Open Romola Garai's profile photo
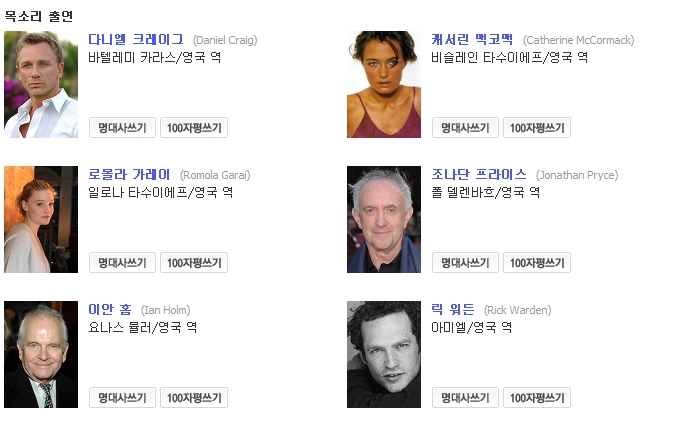The image size is (695, 421). click(41, 219)
